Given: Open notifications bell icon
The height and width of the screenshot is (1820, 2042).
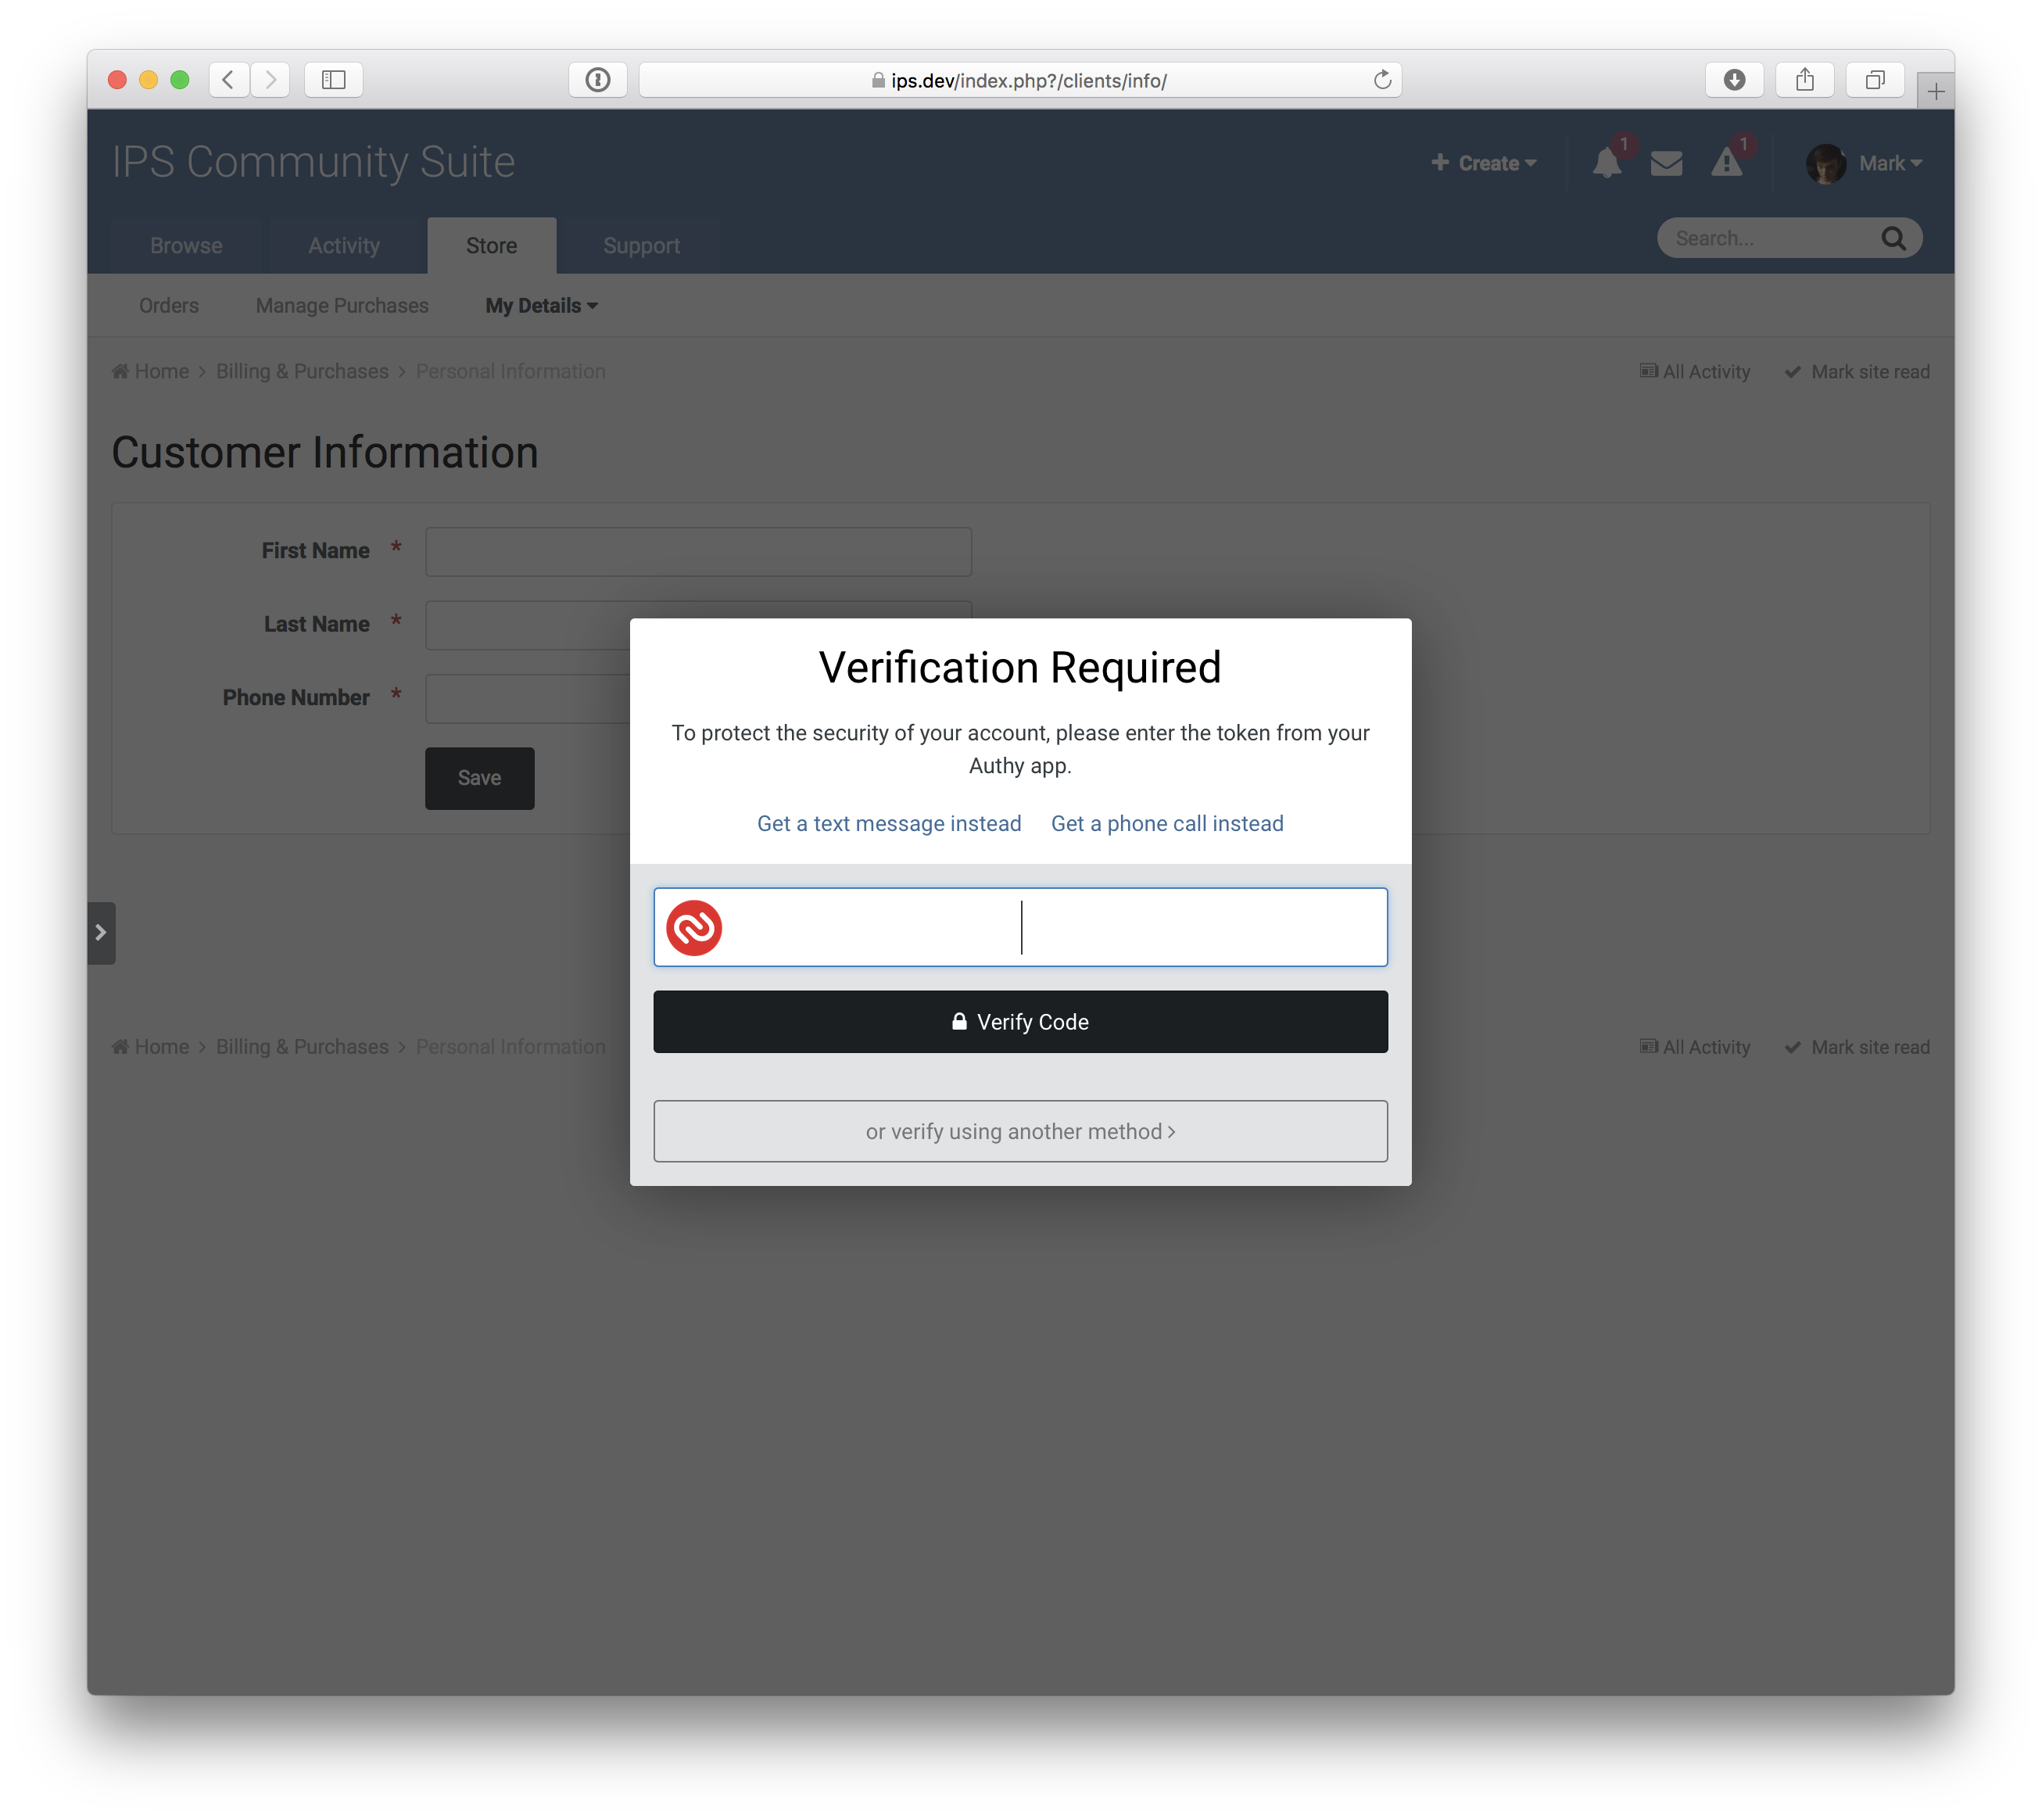Looking at the screenshot, I should click(1607, 163).
